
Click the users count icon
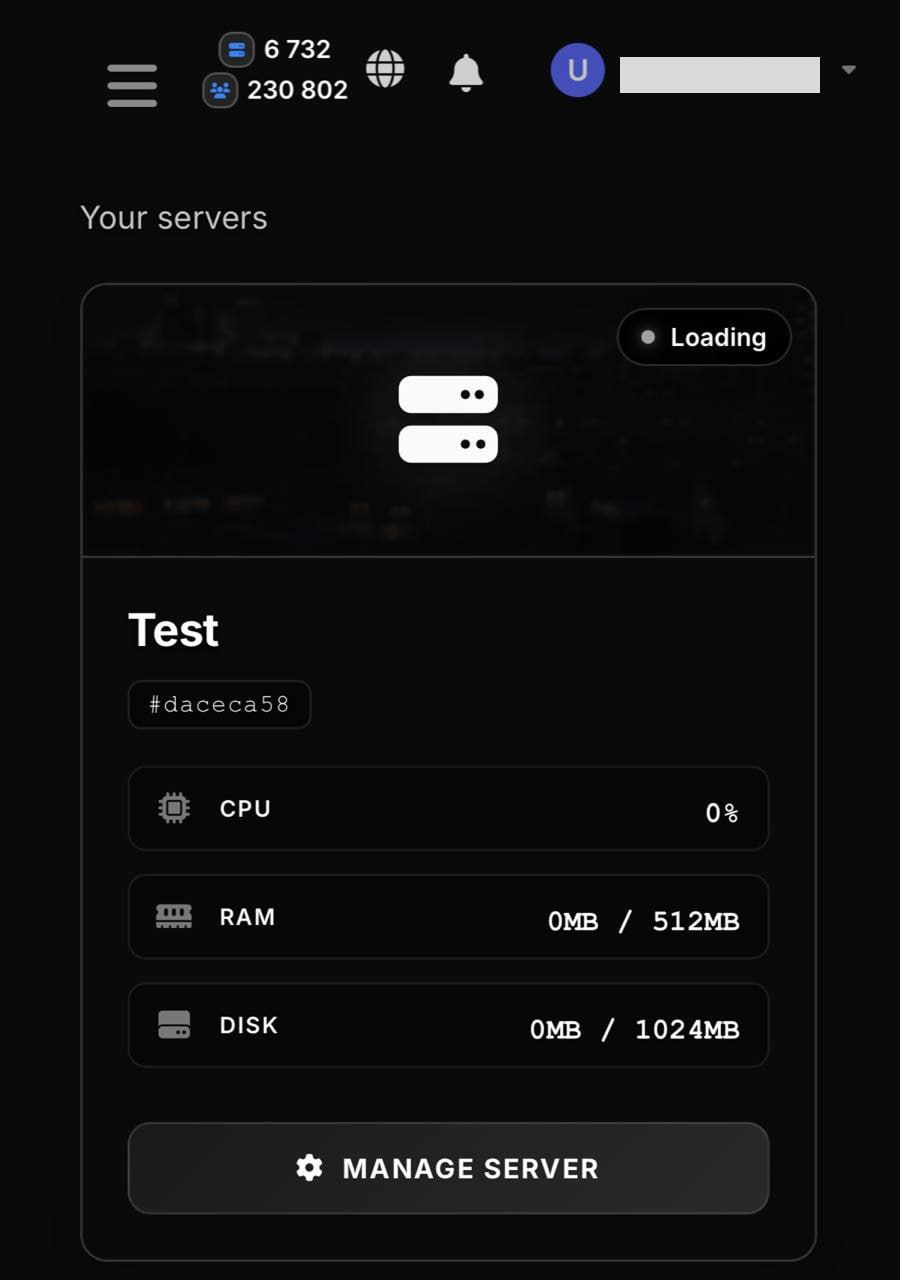(220, 90)
